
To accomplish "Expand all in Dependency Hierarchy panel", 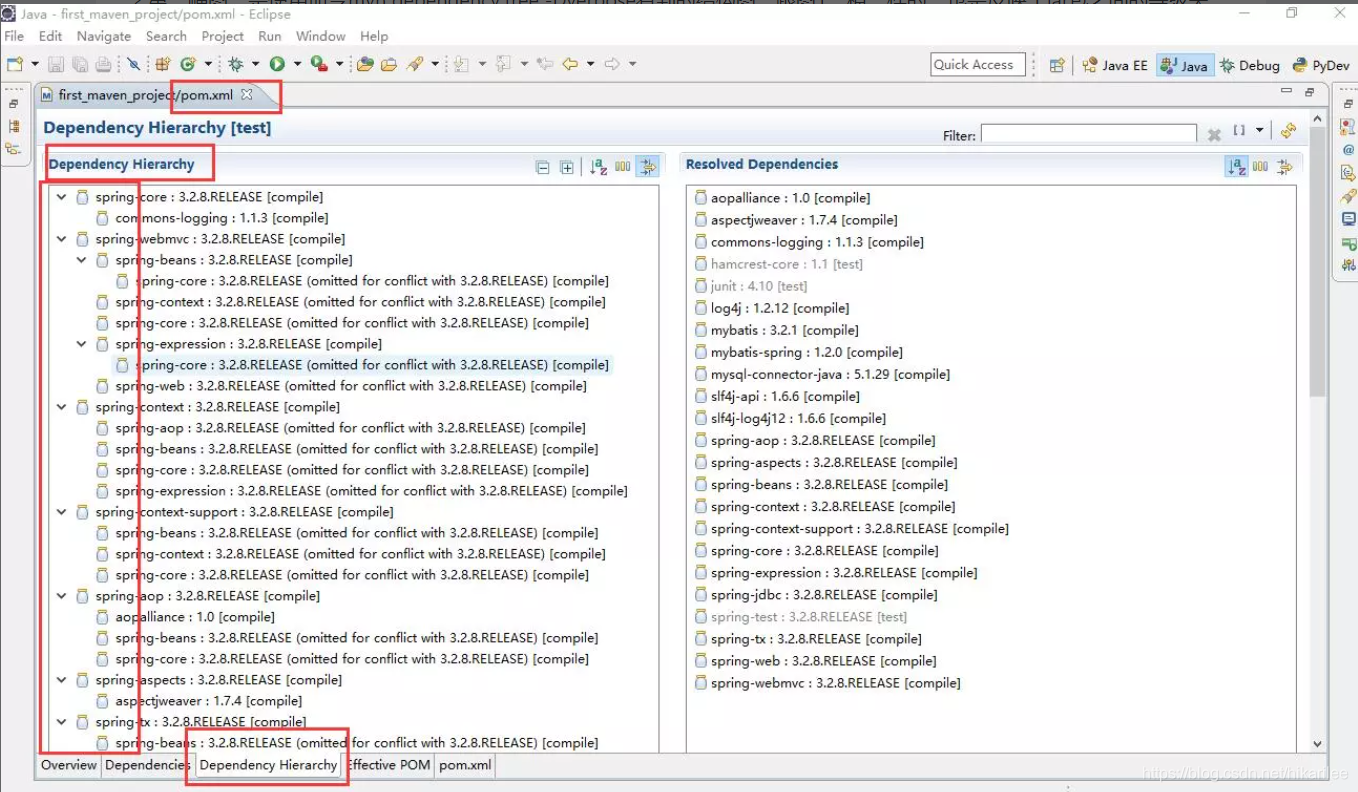I will pos(567,167).
